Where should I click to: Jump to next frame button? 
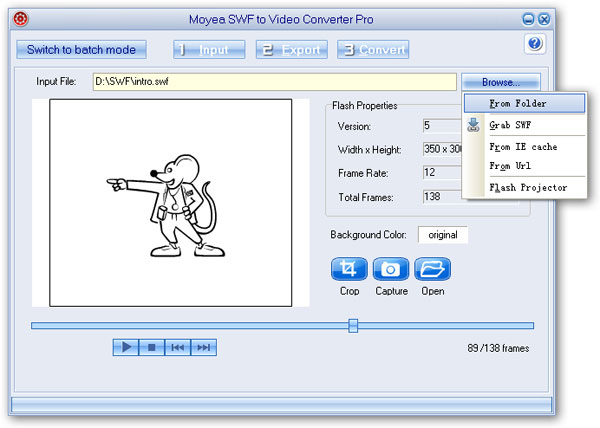coord(204,347)
